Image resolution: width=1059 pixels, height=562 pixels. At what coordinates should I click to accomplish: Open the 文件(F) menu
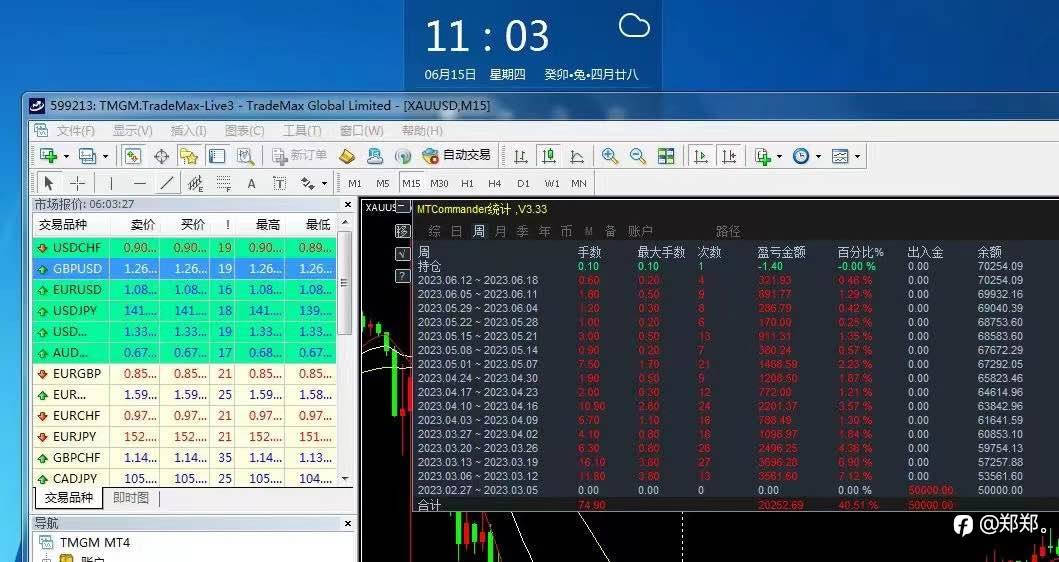(x=75, y=130)
